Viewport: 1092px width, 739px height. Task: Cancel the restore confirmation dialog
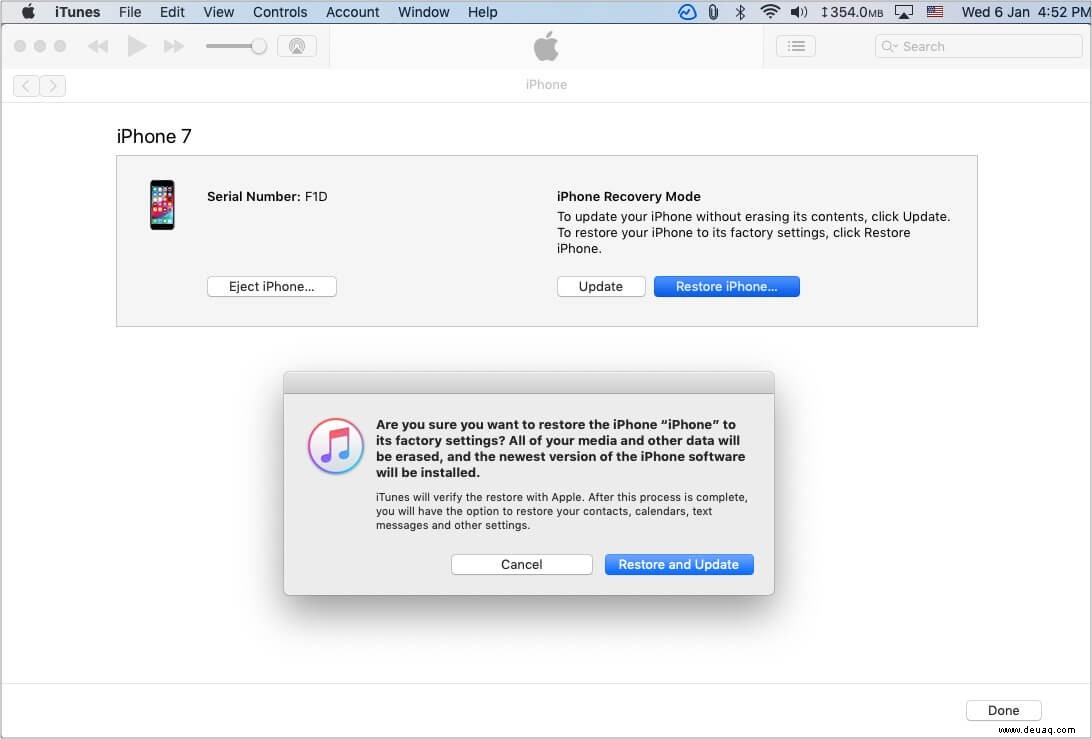(522, 564)
